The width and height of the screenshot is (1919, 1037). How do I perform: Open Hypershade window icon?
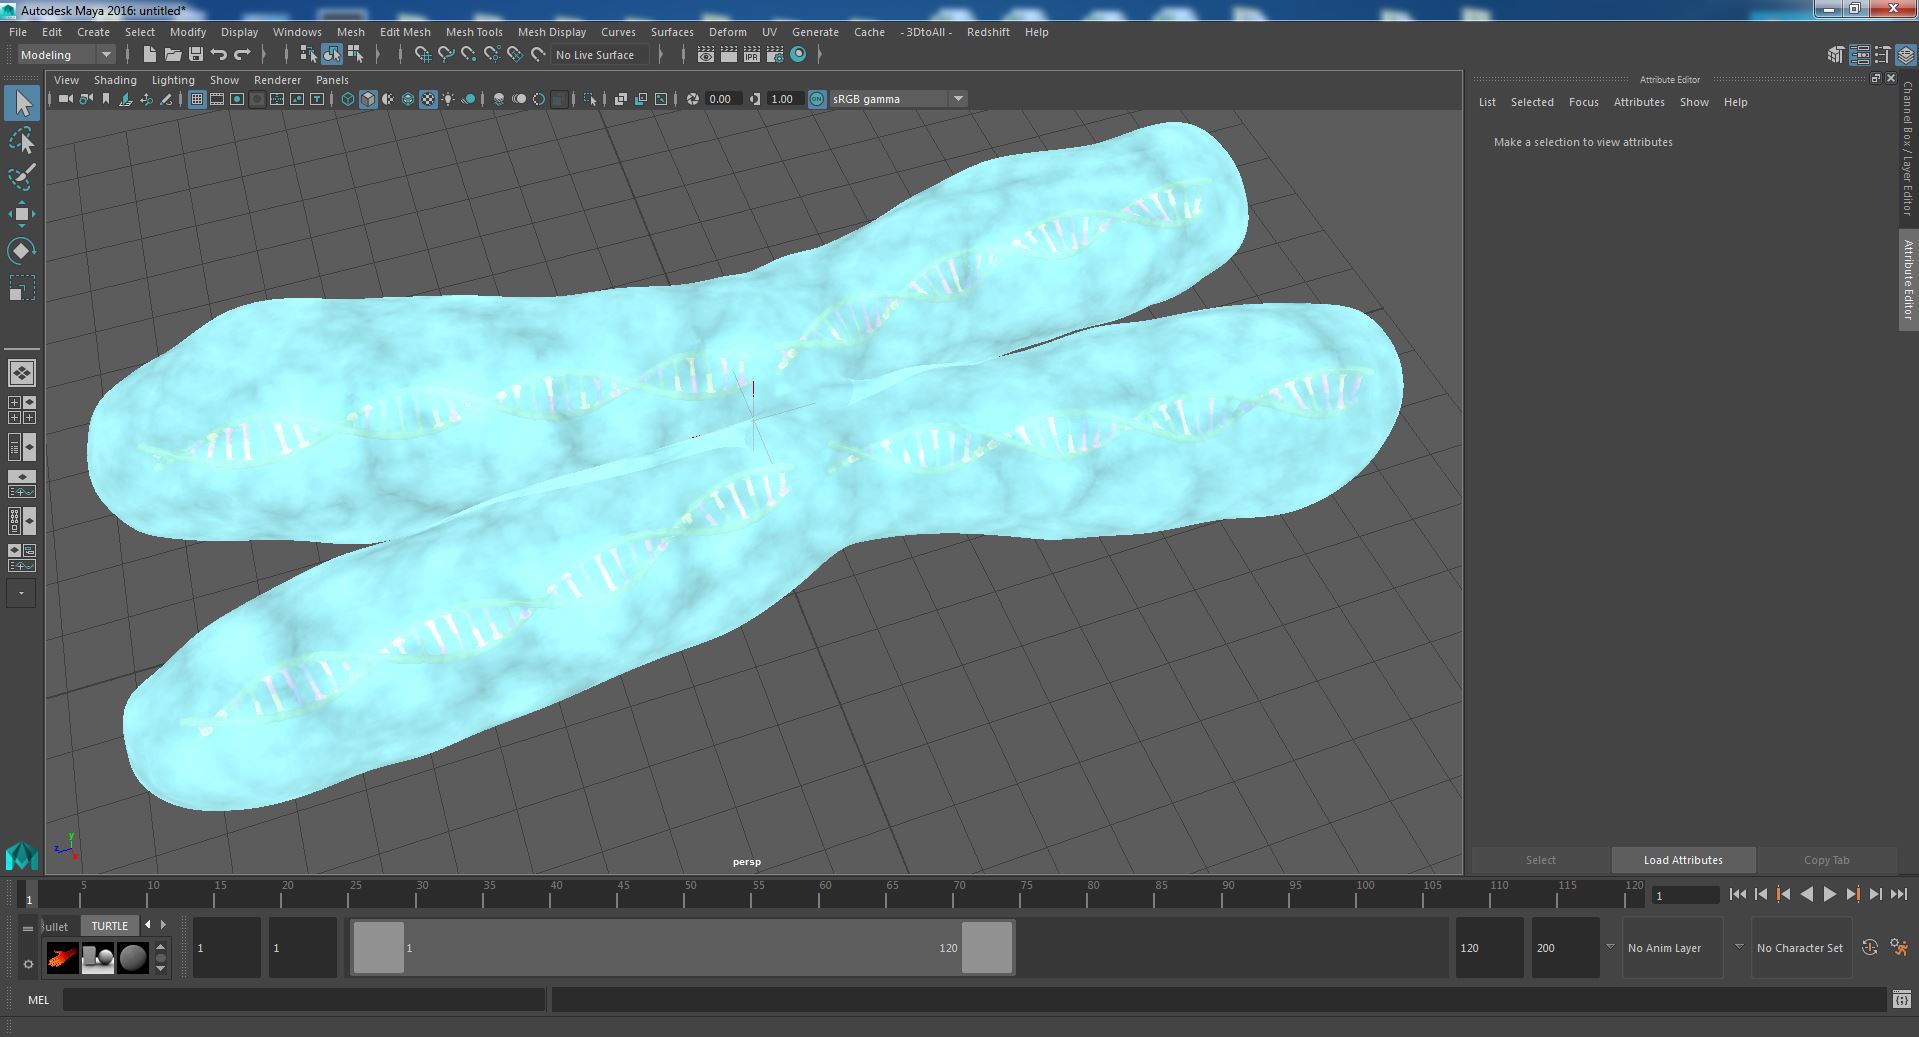pyautogui.click(x=798, y=55)
